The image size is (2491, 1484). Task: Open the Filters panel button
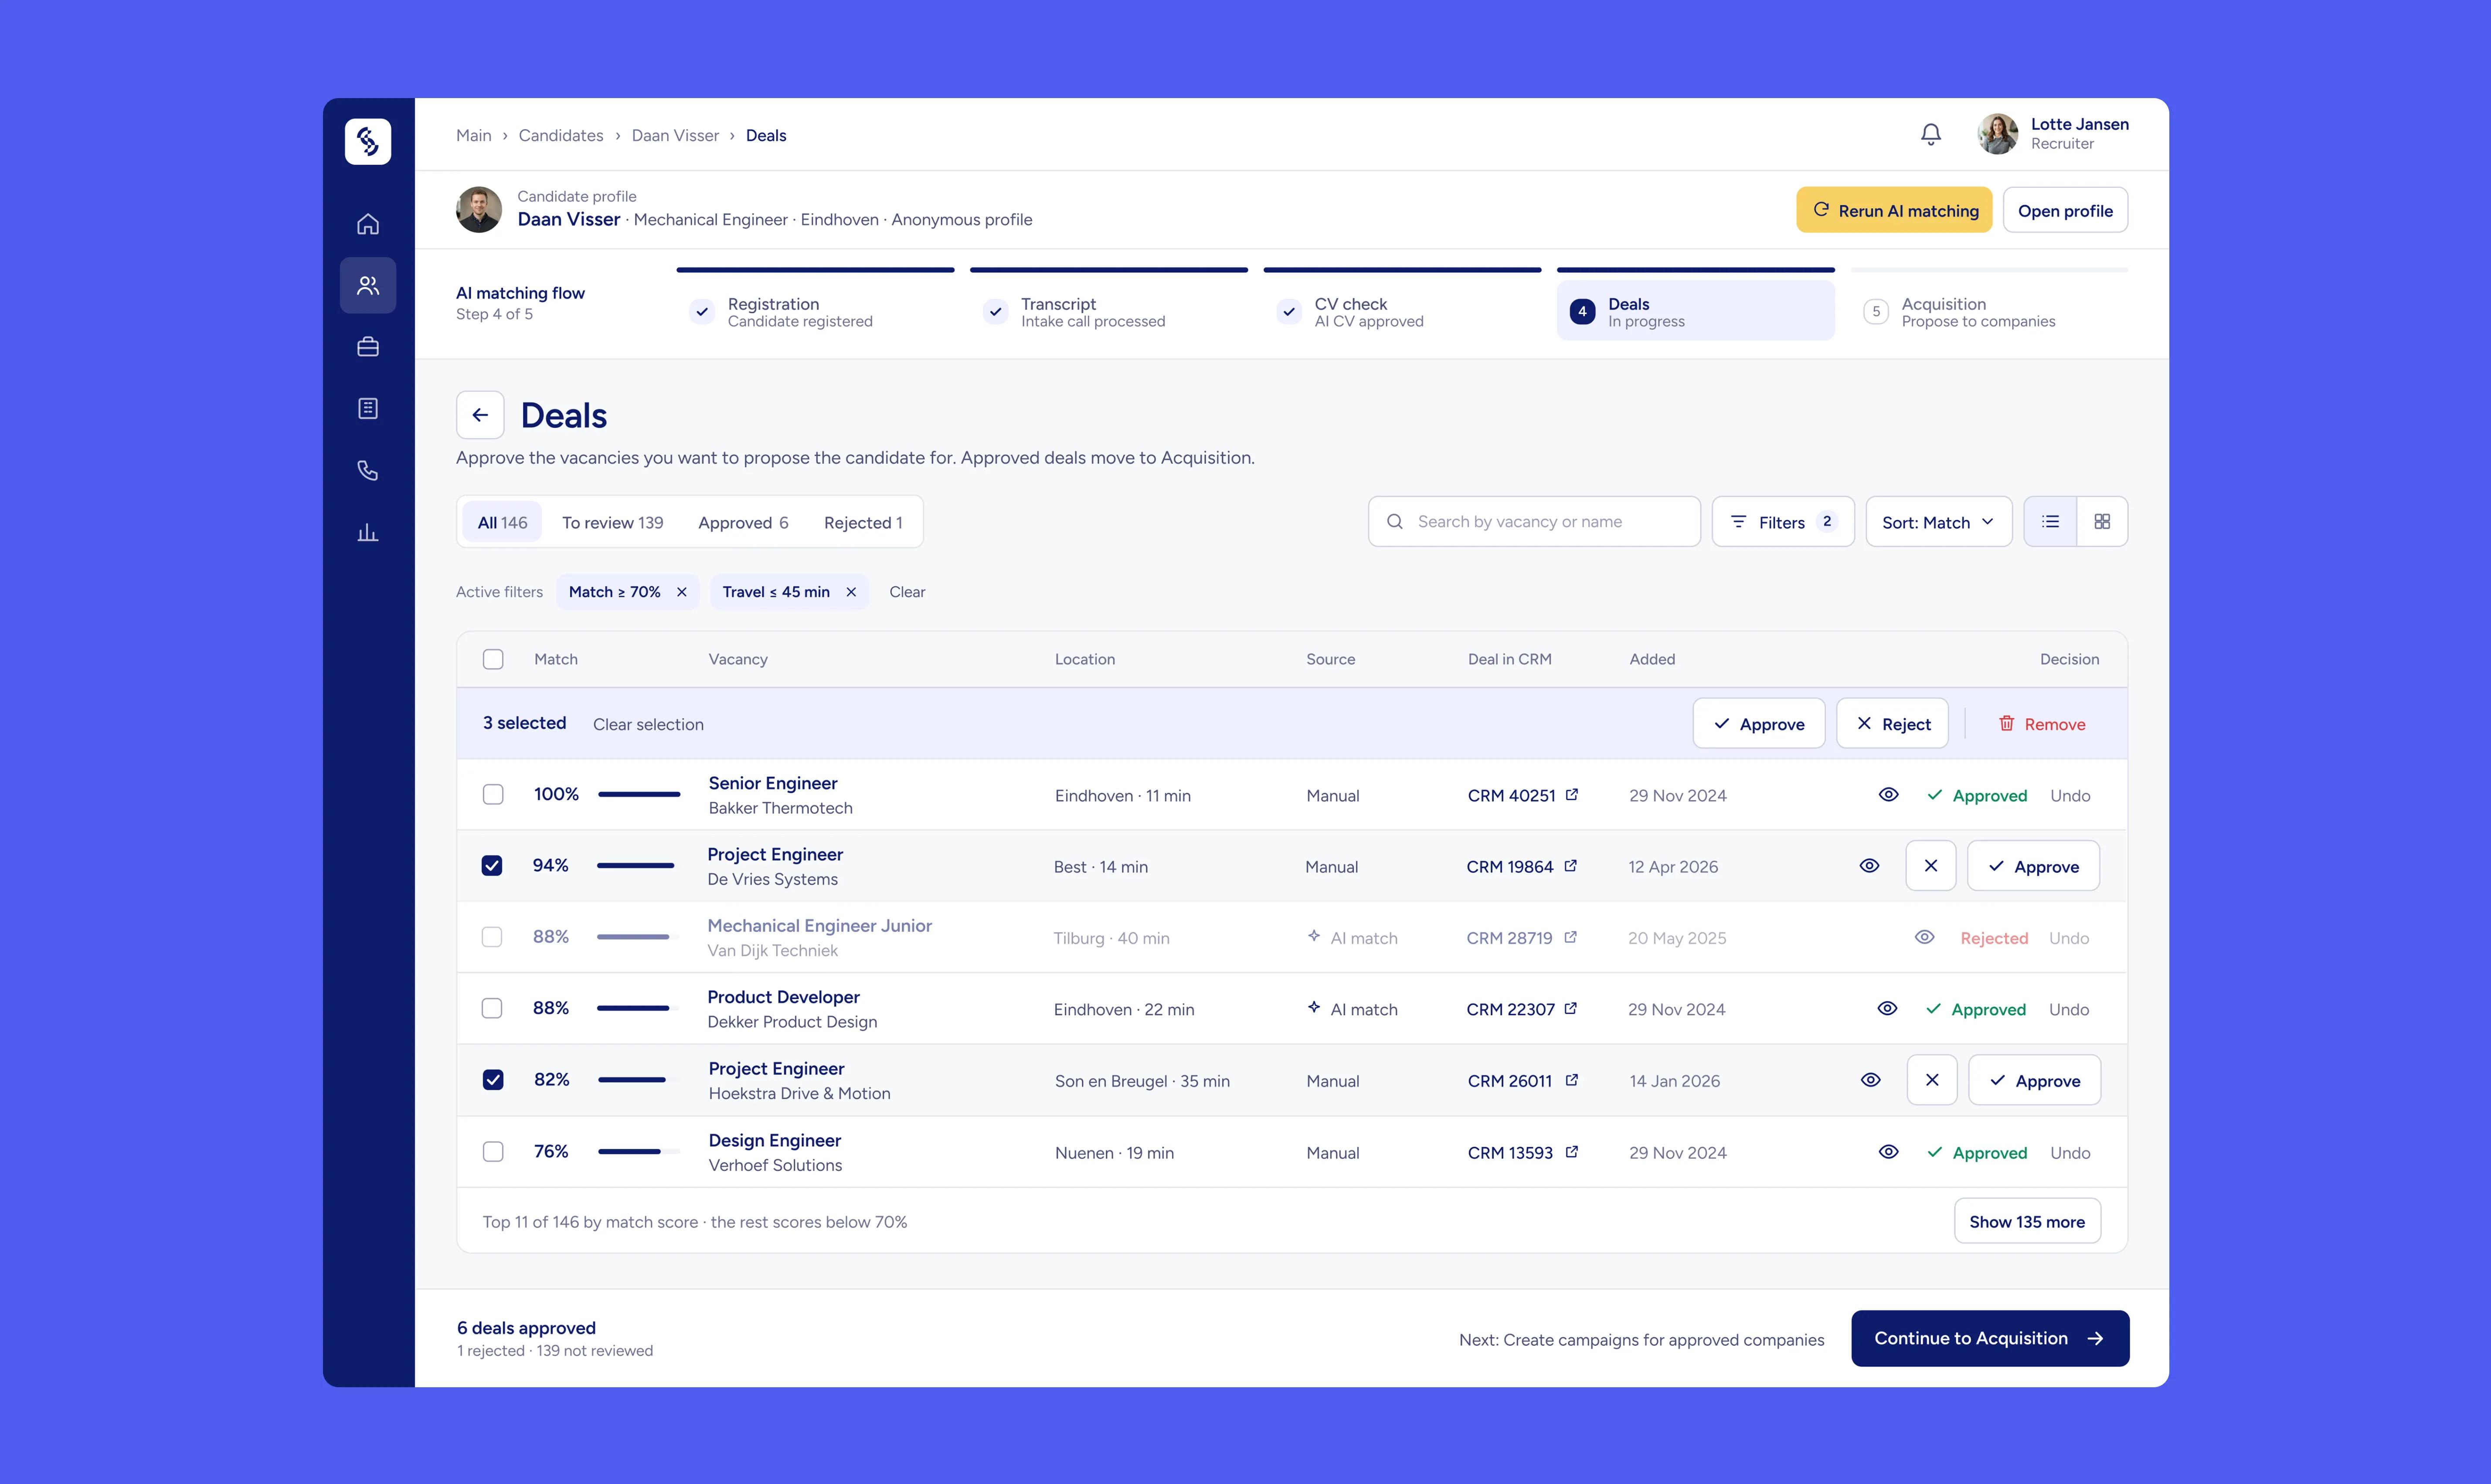1783,522
